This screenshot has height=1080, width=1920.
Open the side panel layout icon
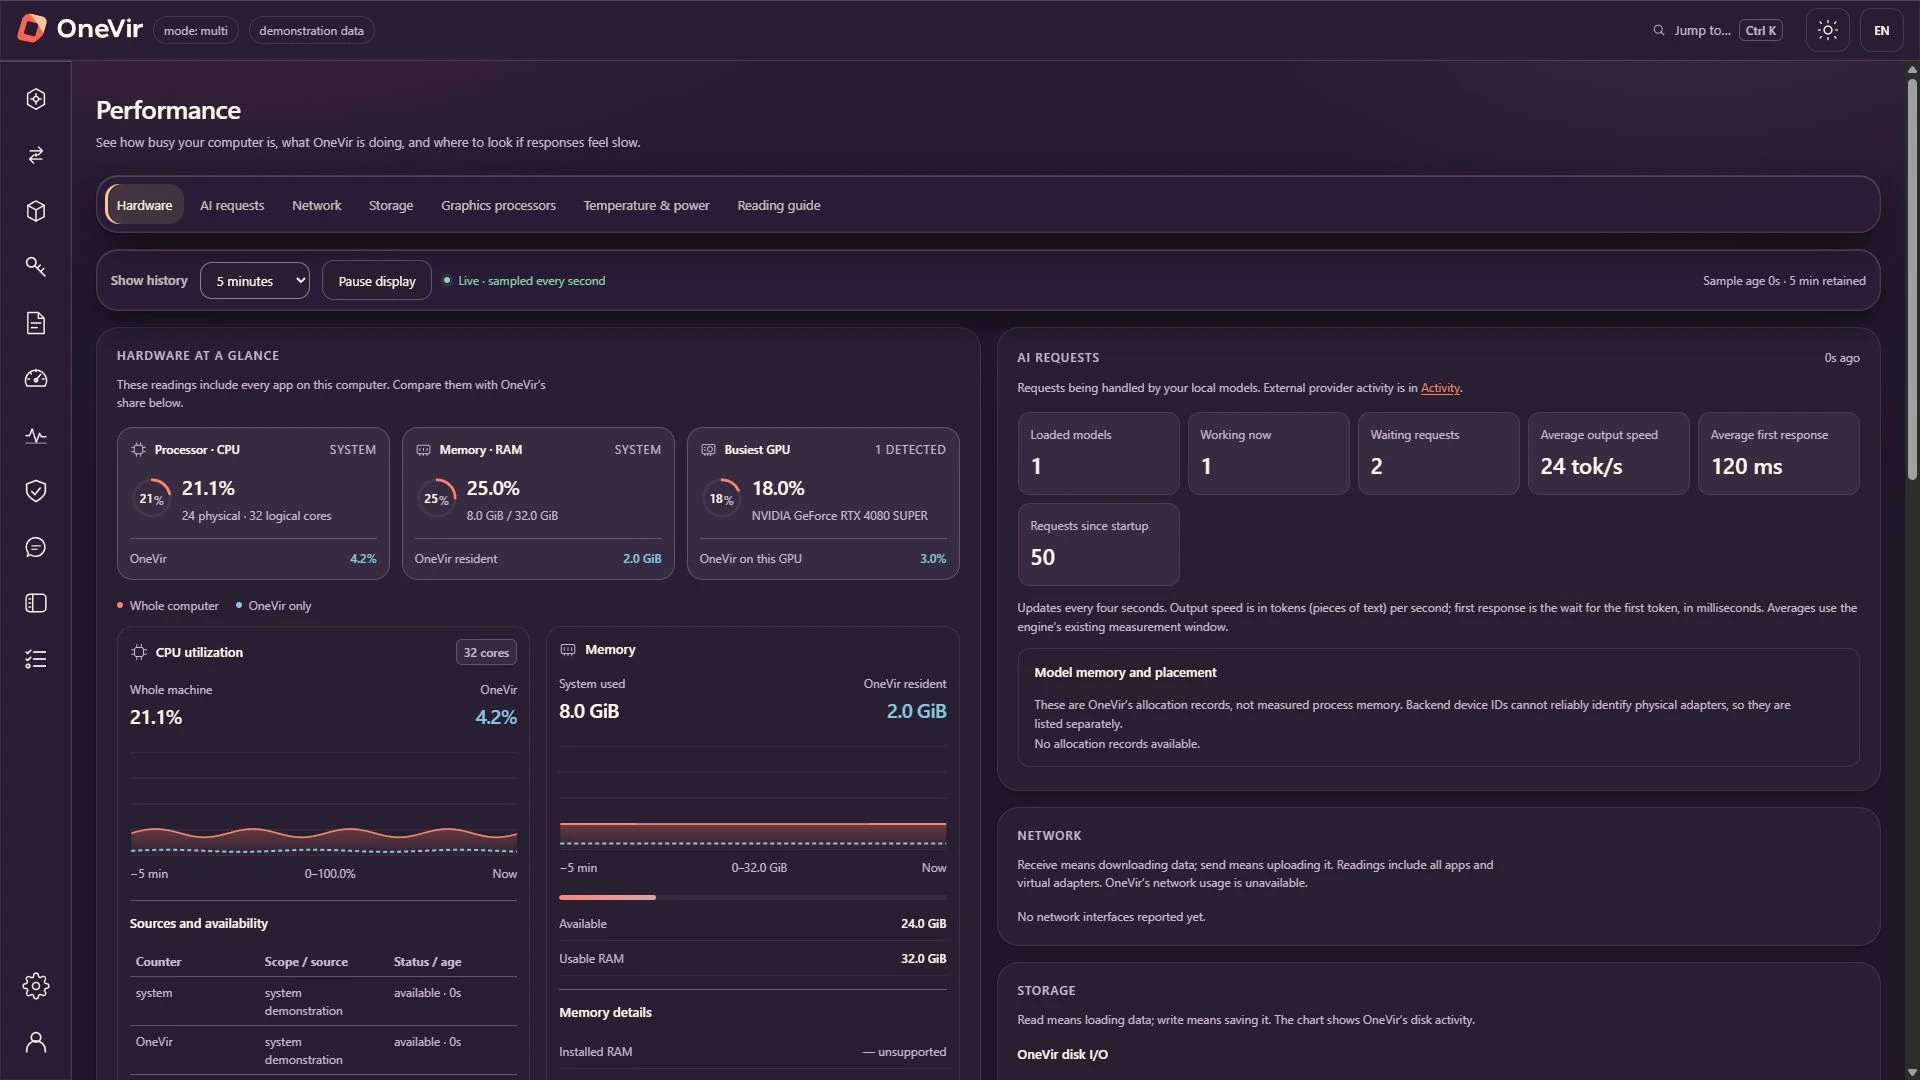36,603
